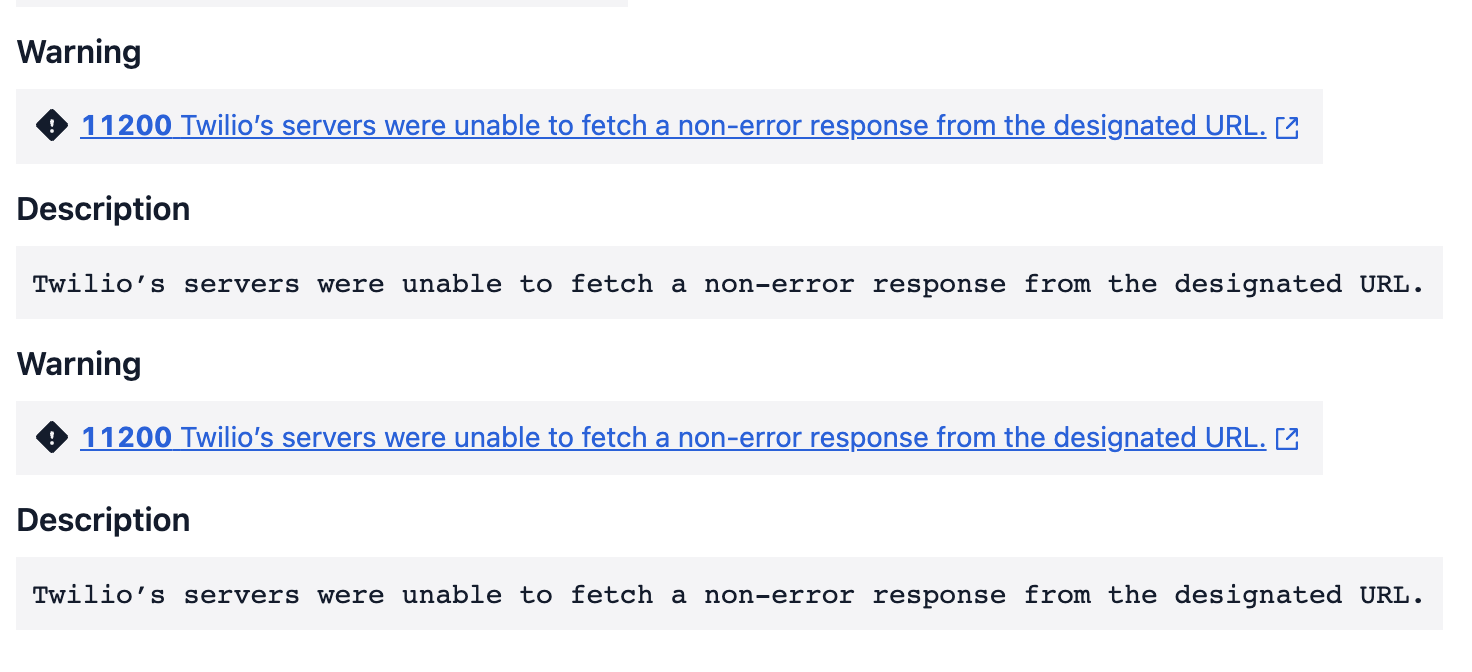Click the first bold 11200 error code
The image size is (1472, 672).
click(x=126, y=126)
